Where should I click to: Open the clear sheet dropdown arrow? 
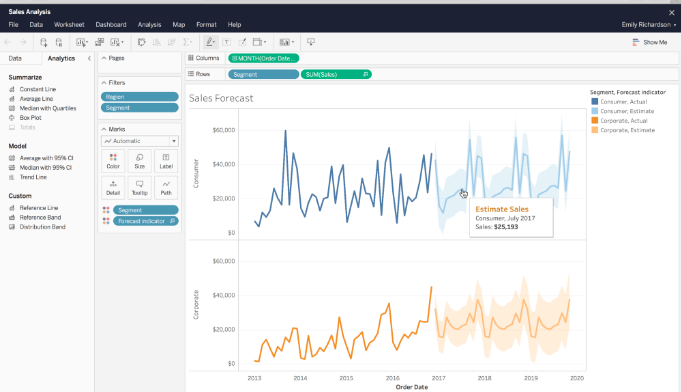tap(122, 42)
